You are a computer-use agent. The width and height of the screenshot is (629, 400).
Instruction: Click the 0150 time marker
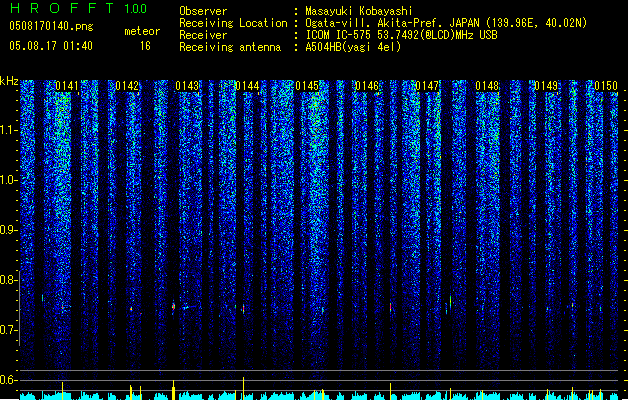606,86
